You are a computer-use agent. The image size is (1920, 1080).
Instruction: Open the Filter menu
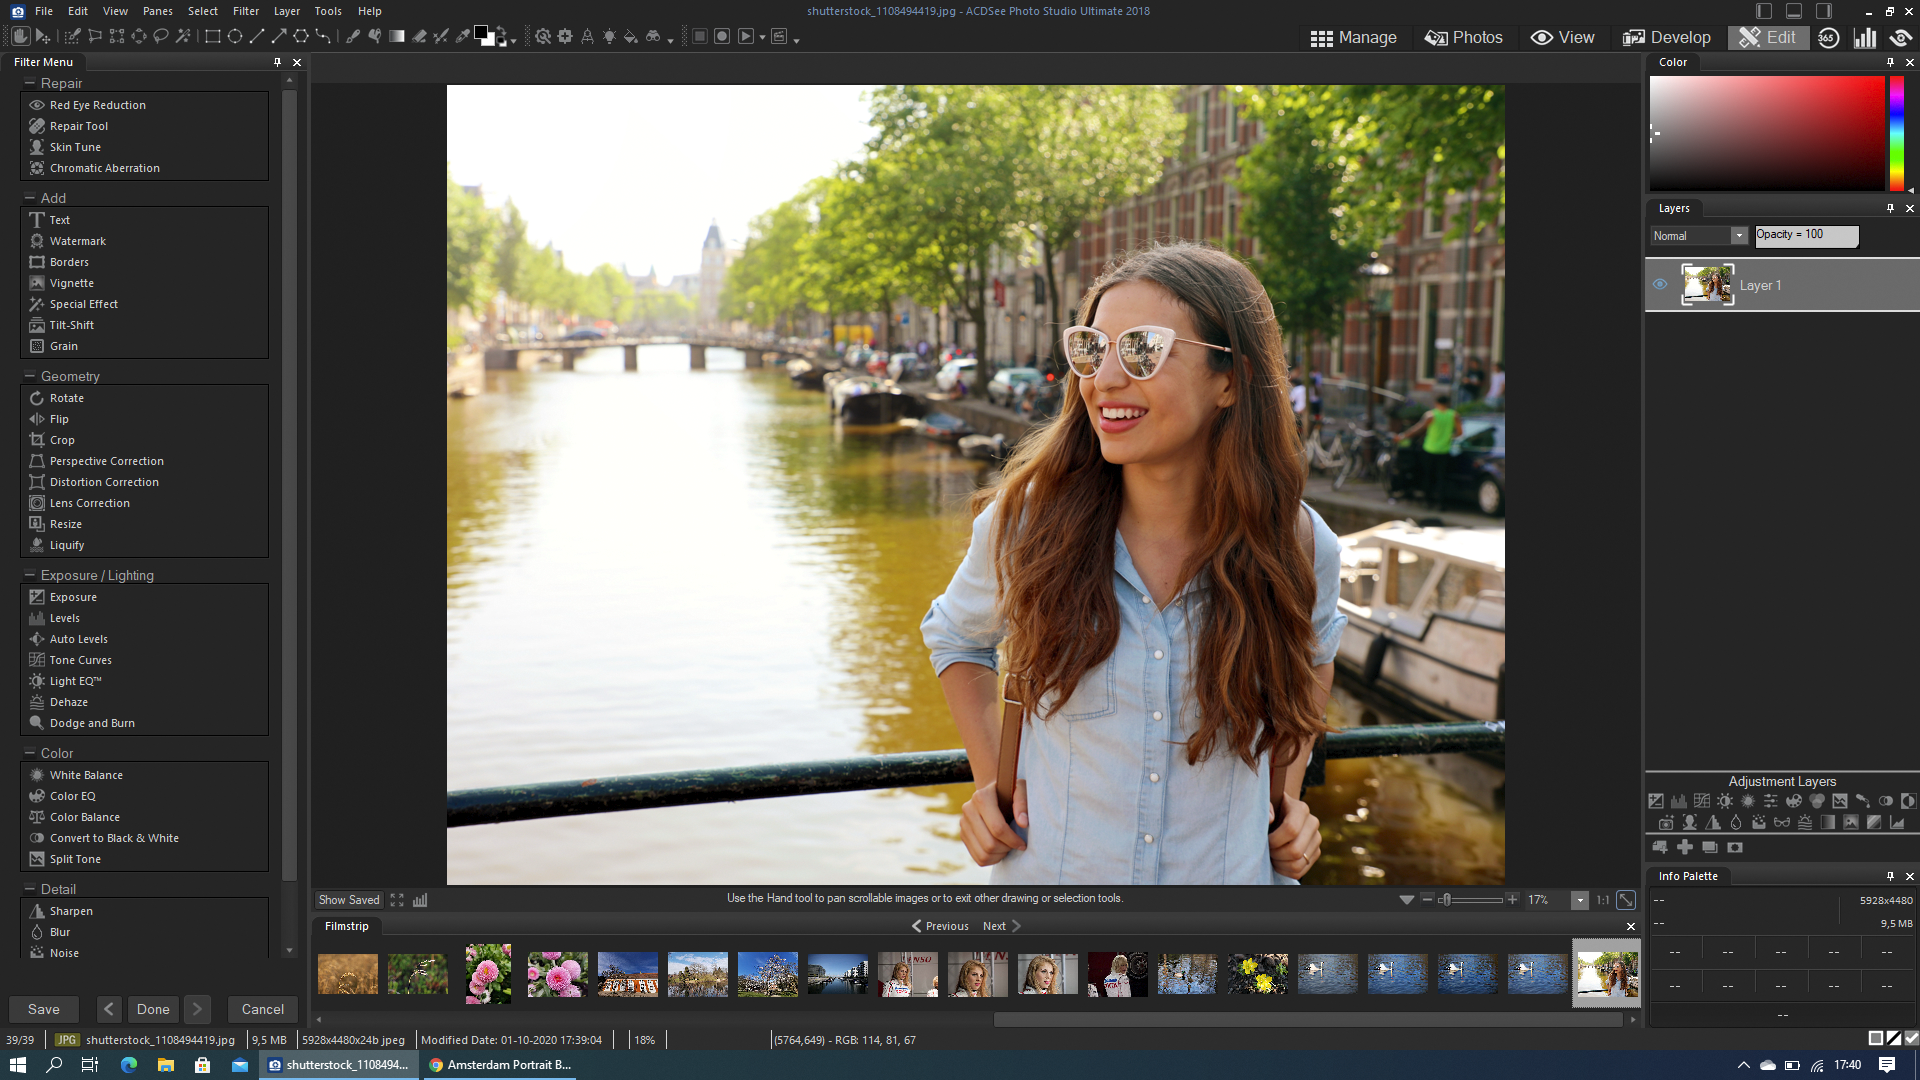pos(246,11)
